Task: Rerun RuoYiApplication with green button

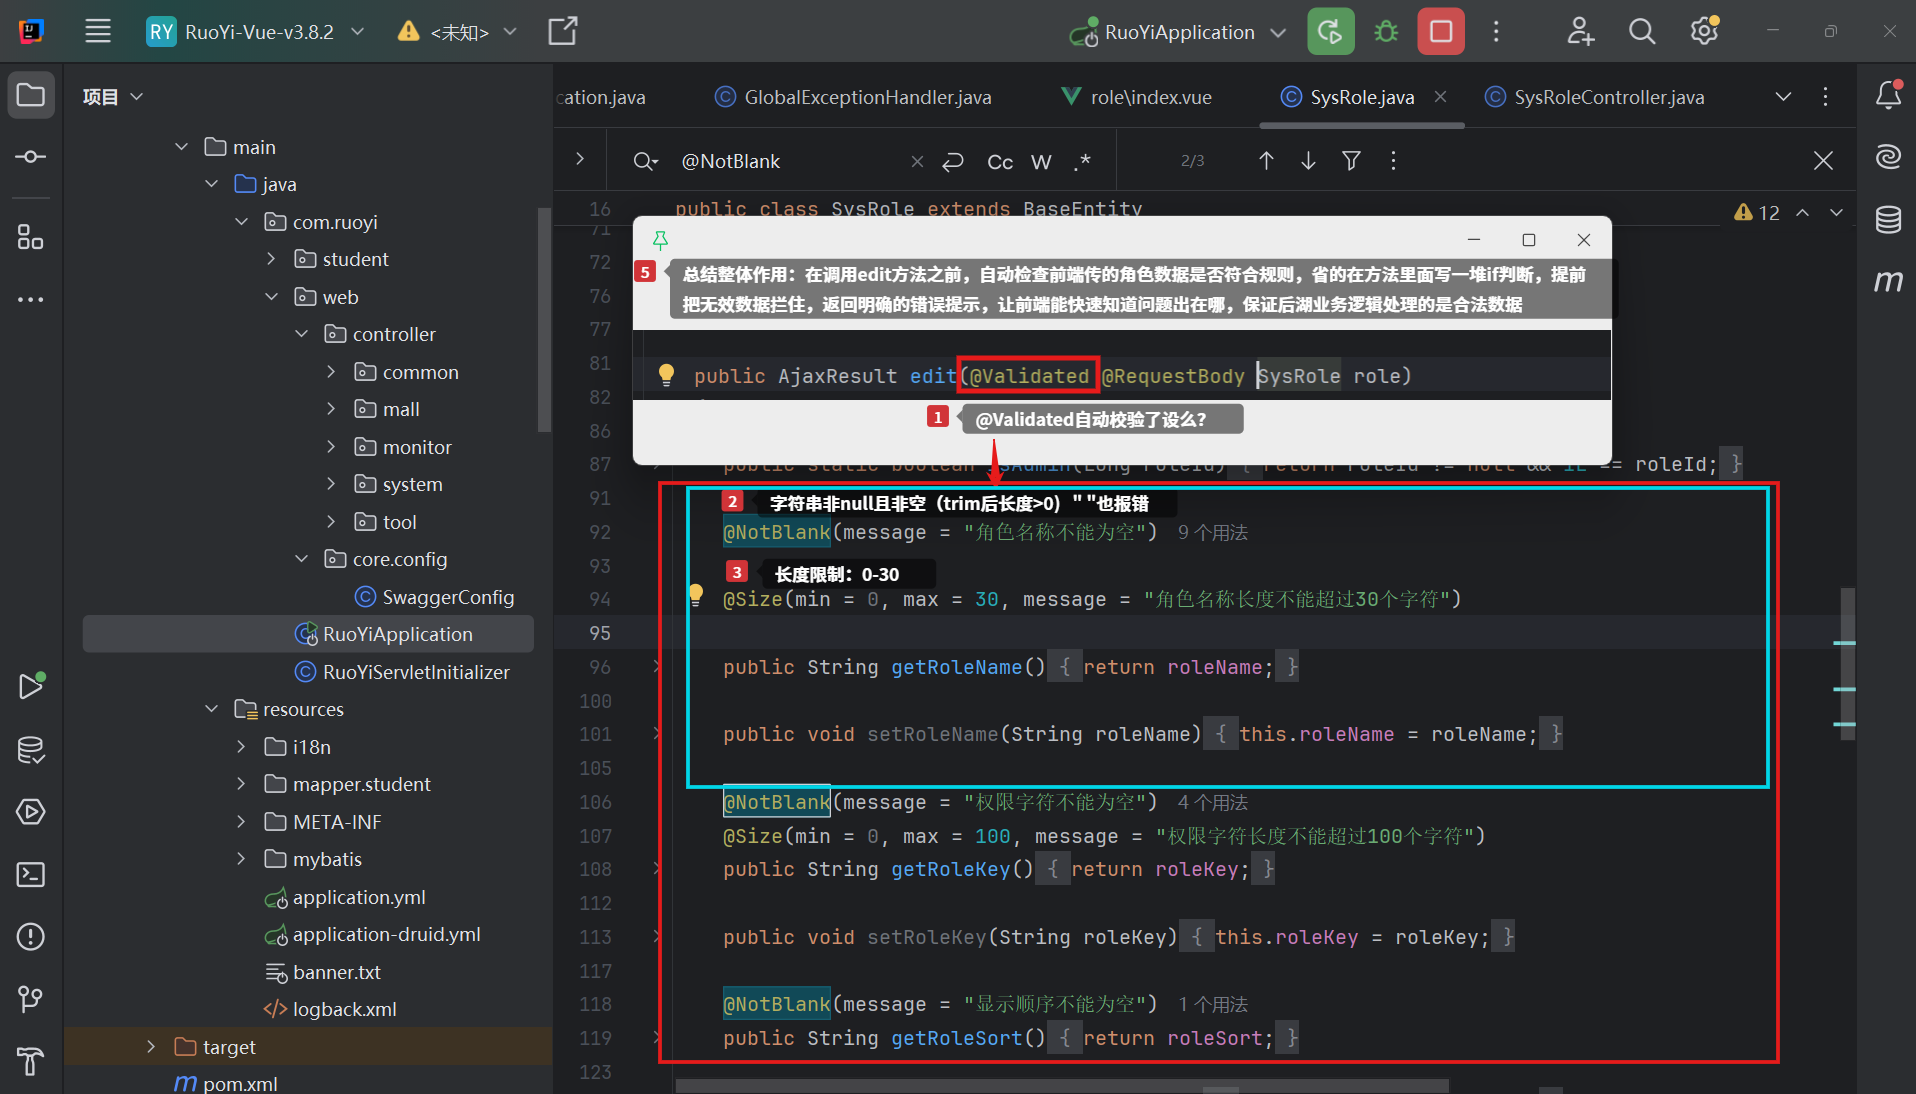Action: (1331, 32)
